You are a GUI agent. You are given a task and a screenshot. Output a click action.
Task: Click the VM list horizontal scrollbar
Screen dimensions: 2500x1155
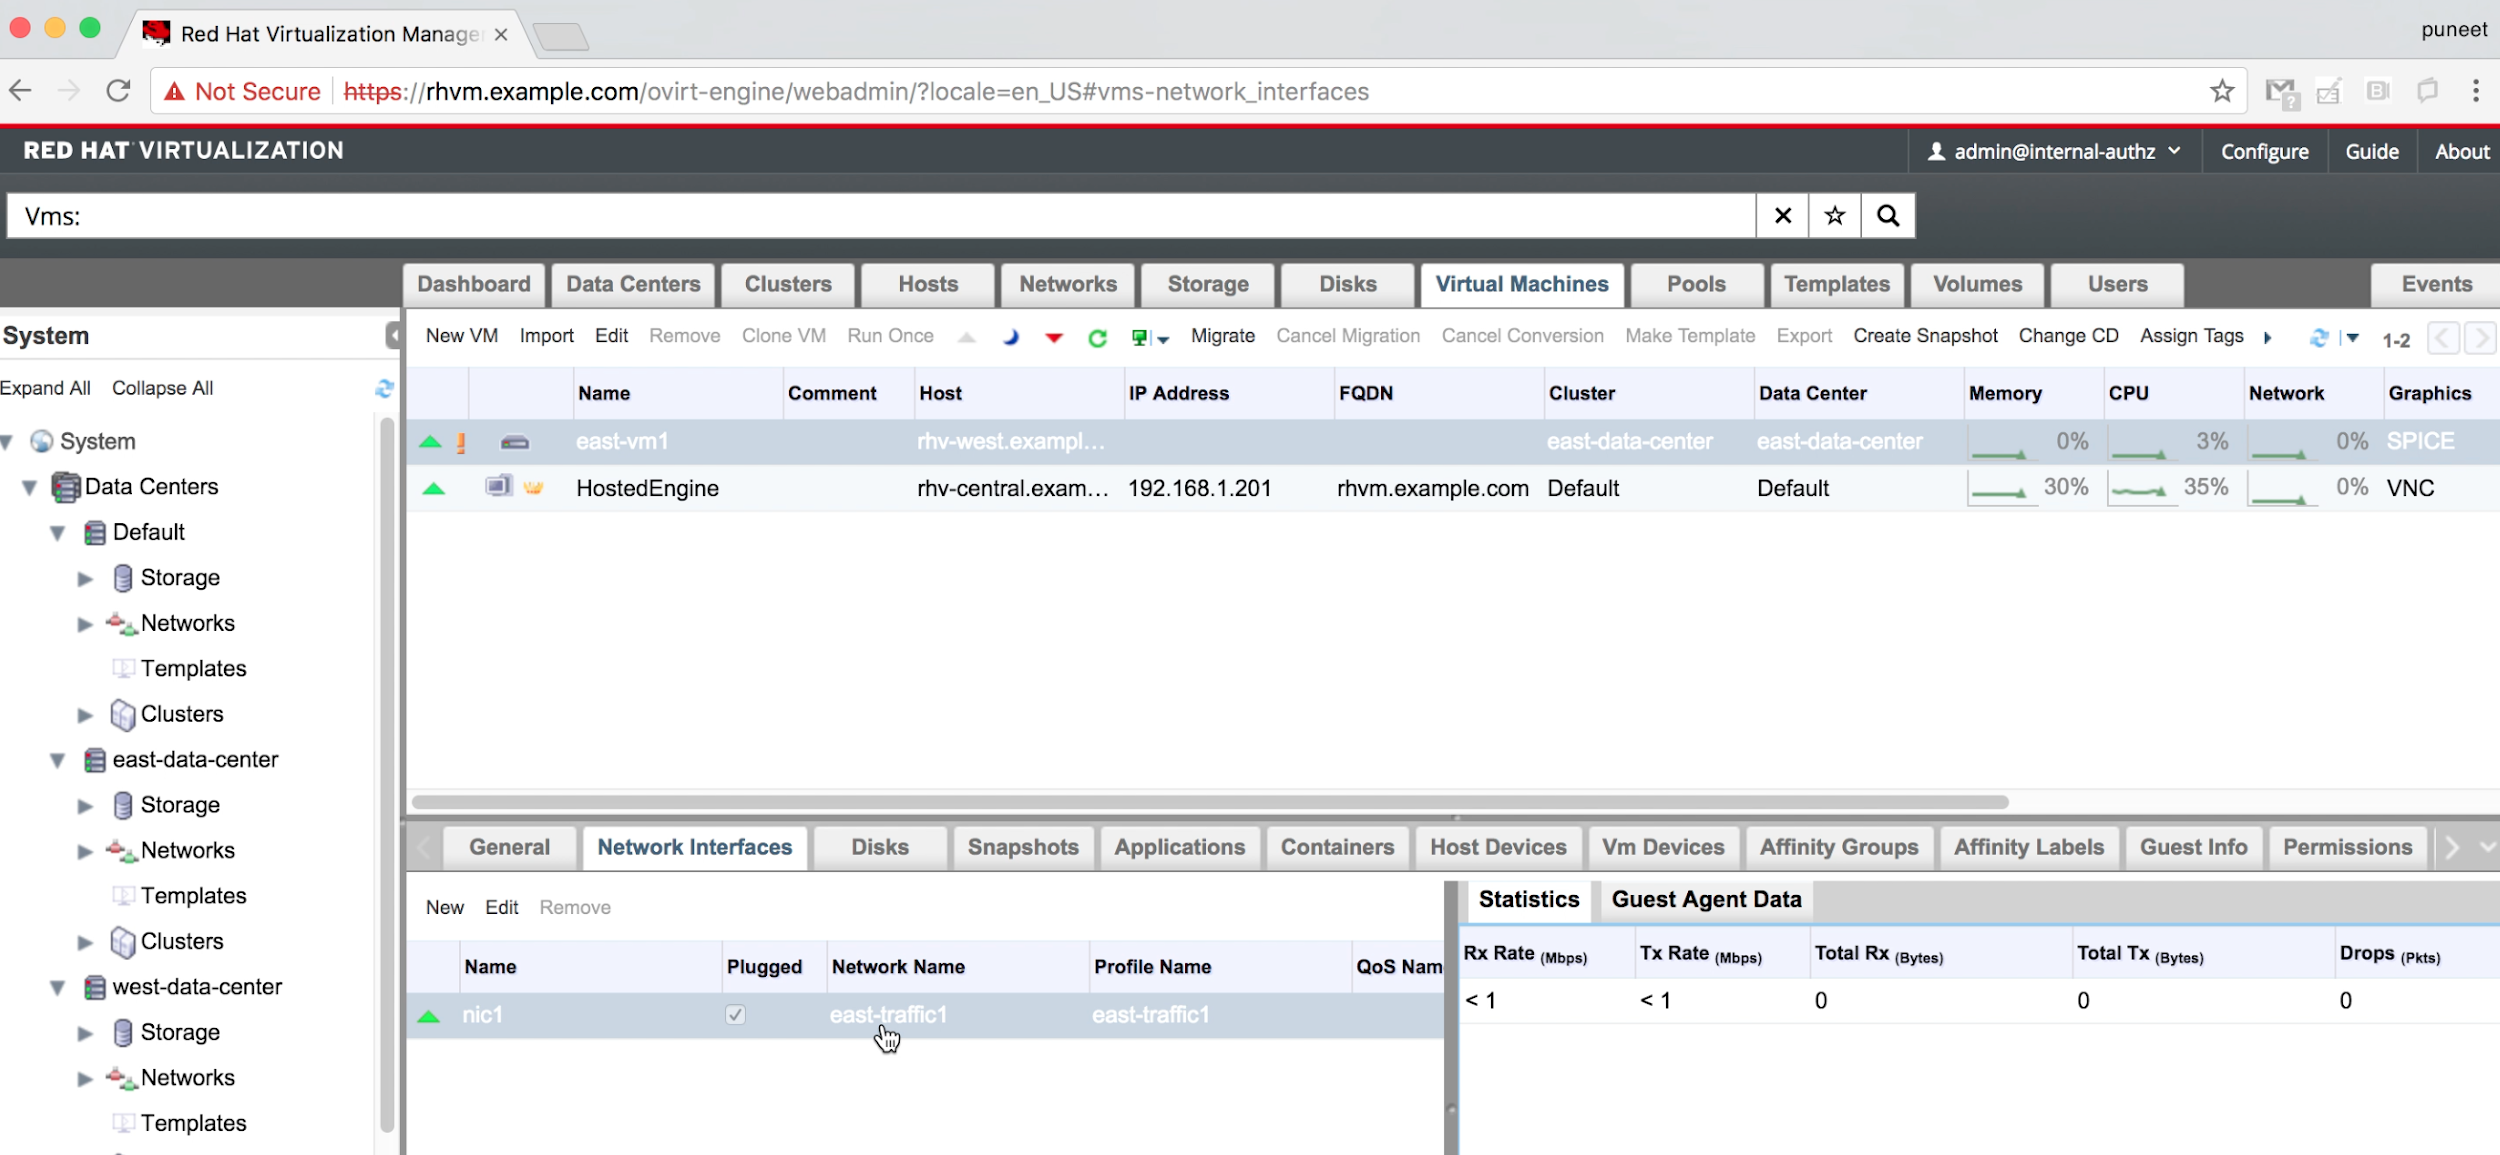(x=1210, y=802)
